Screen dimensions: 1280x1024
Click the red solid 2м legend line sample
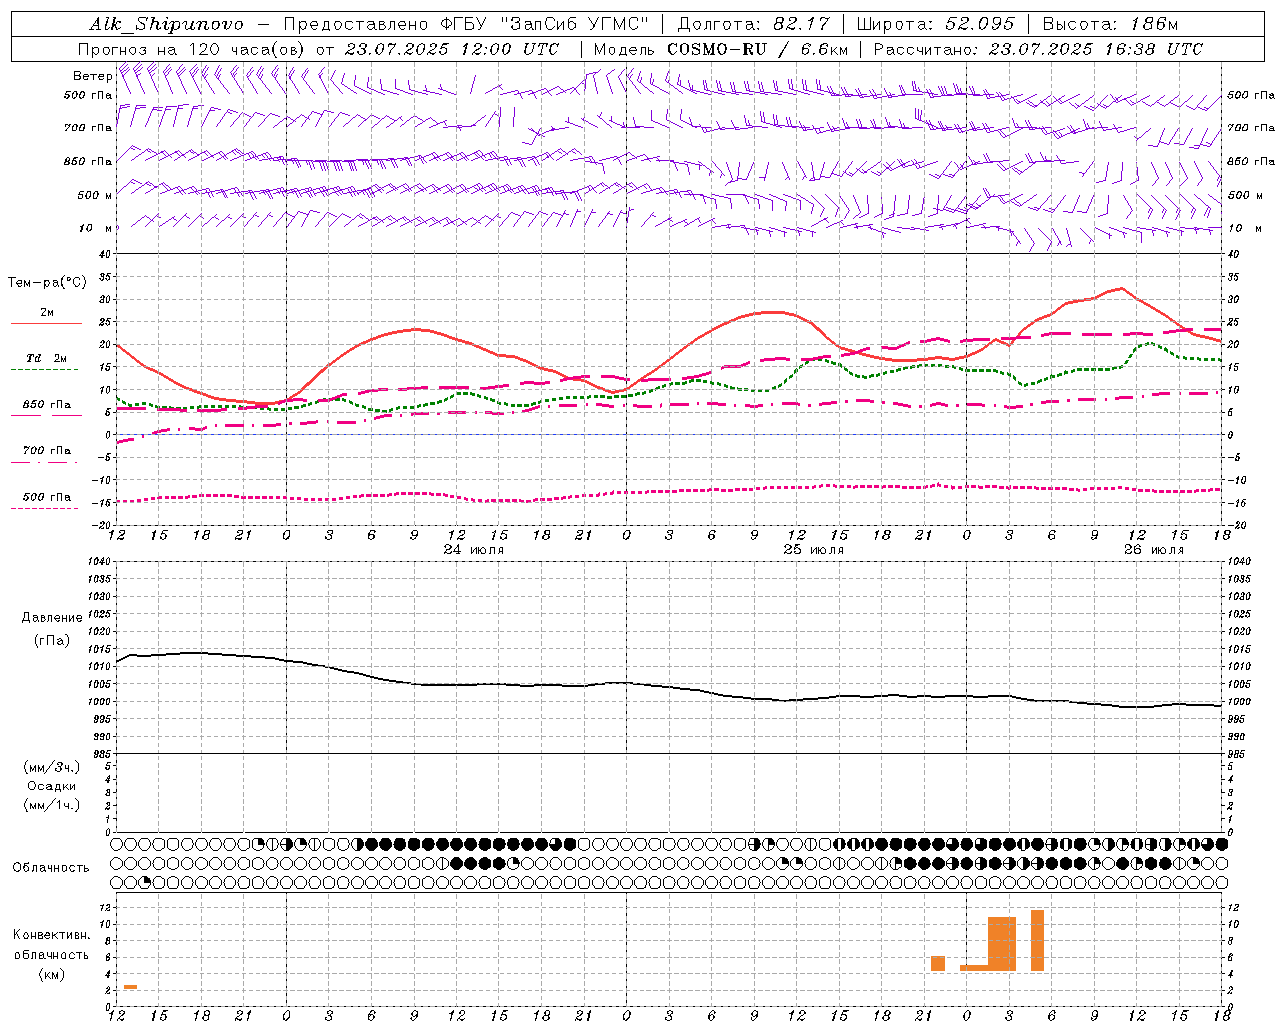coord(46,324)
